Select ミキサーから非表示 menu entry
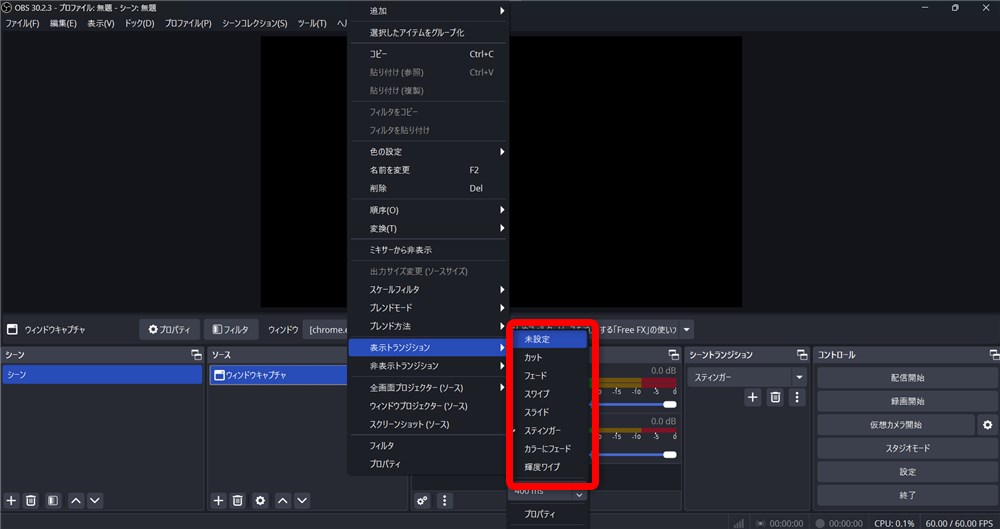Image resolution: width=1000 pixels, height=529 pixels. pyautogui.click(x=429, y=250)
